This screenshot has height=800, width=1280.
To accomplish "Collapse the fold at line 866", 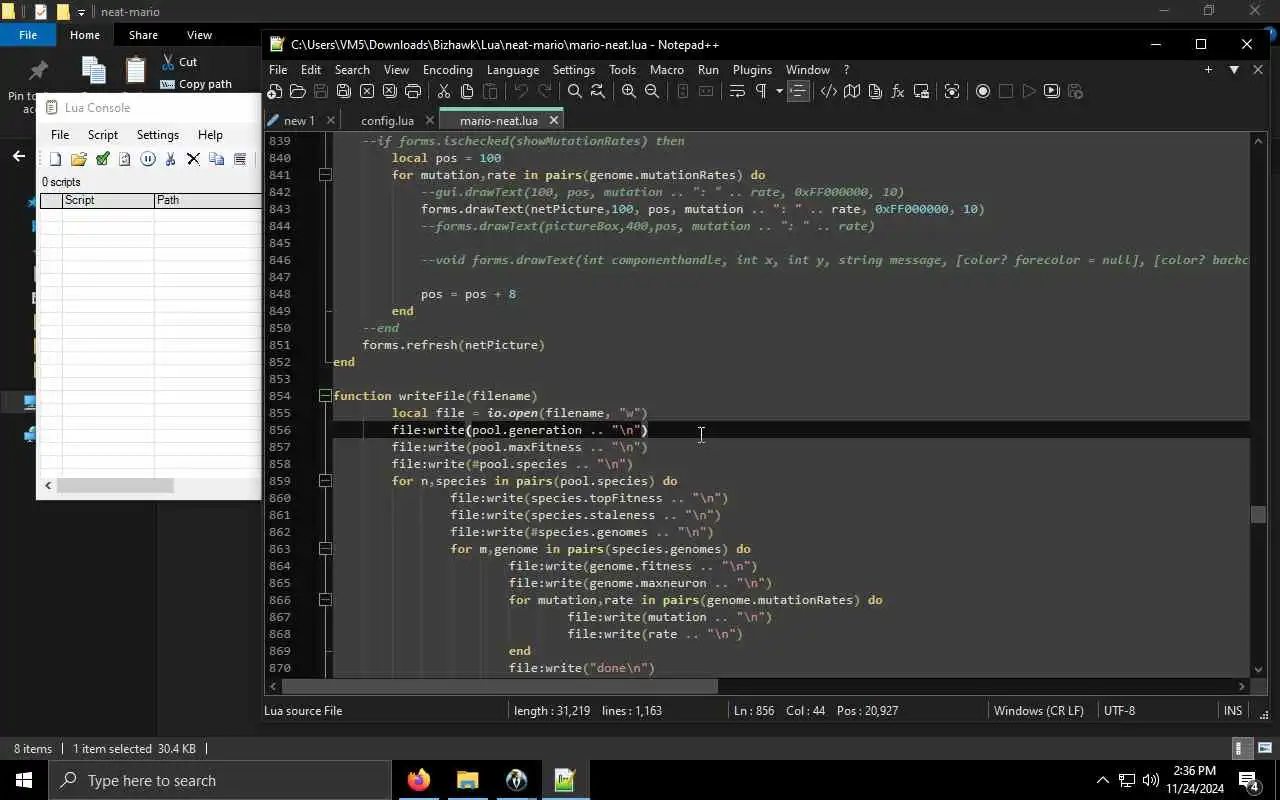I will click(x=325, y=600).
